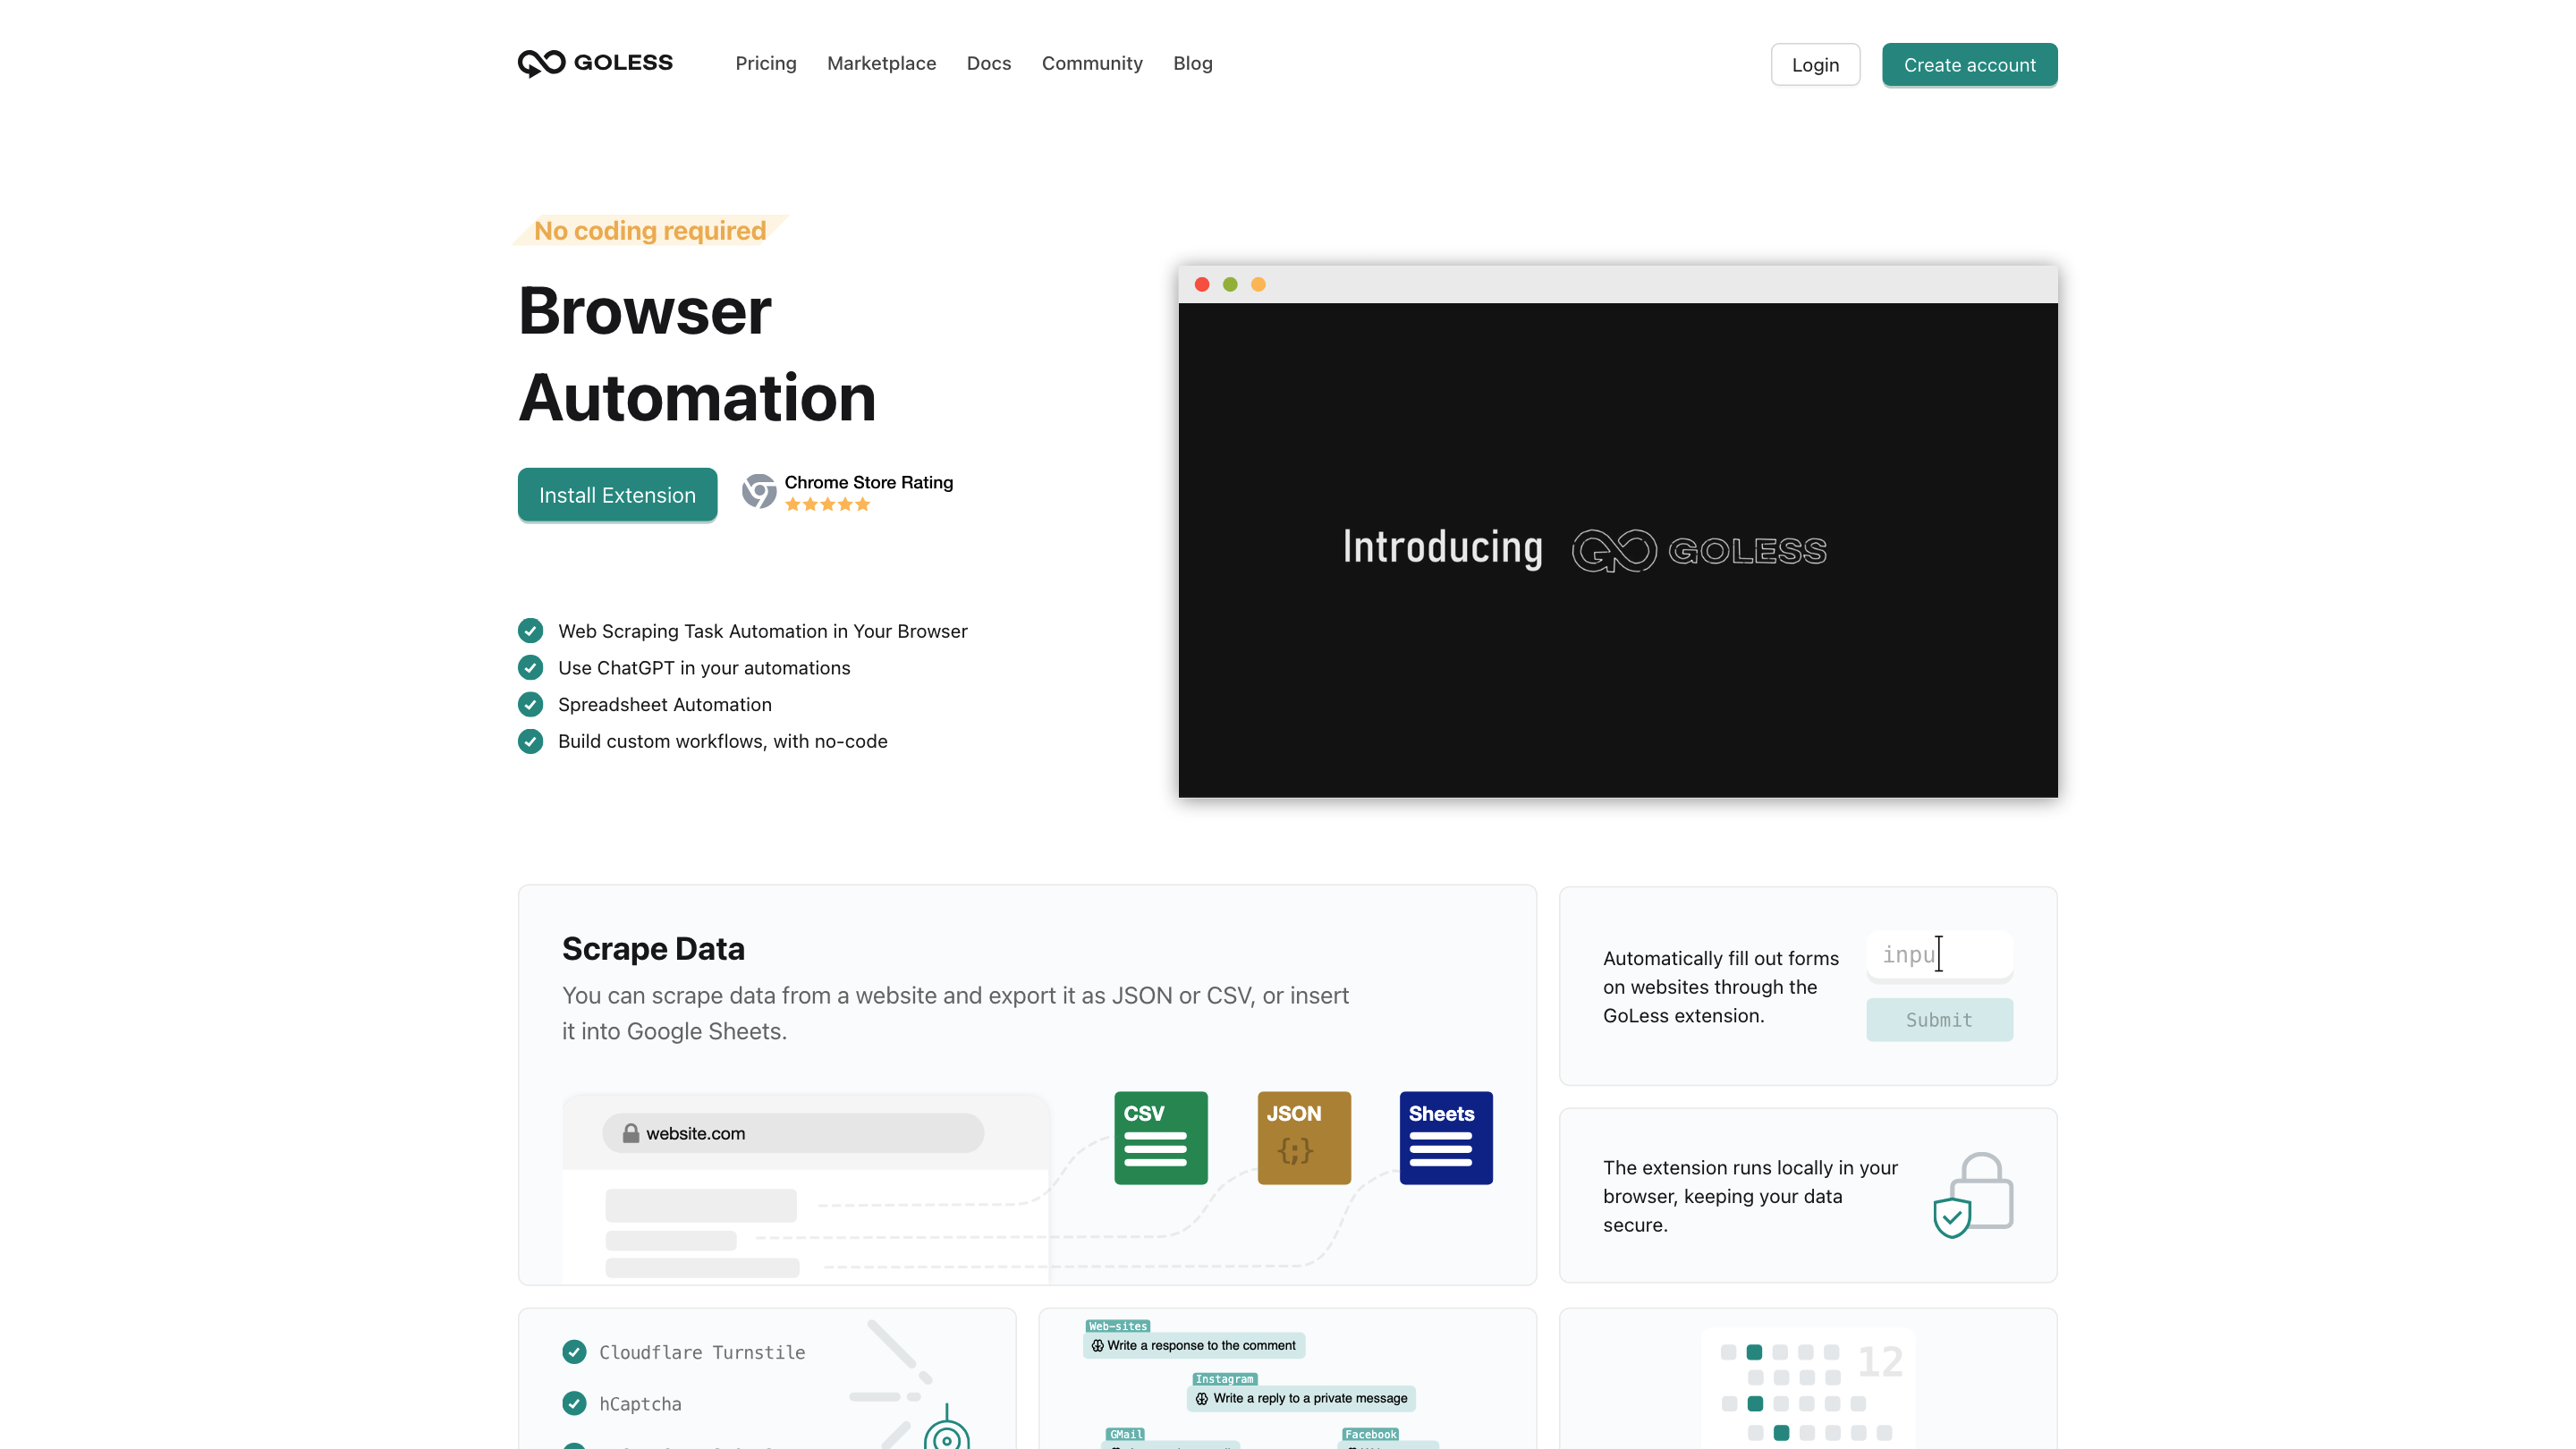Click checkmark beside Spreadsheet Automation
2576x1449 pixels.
click(530, 704)
